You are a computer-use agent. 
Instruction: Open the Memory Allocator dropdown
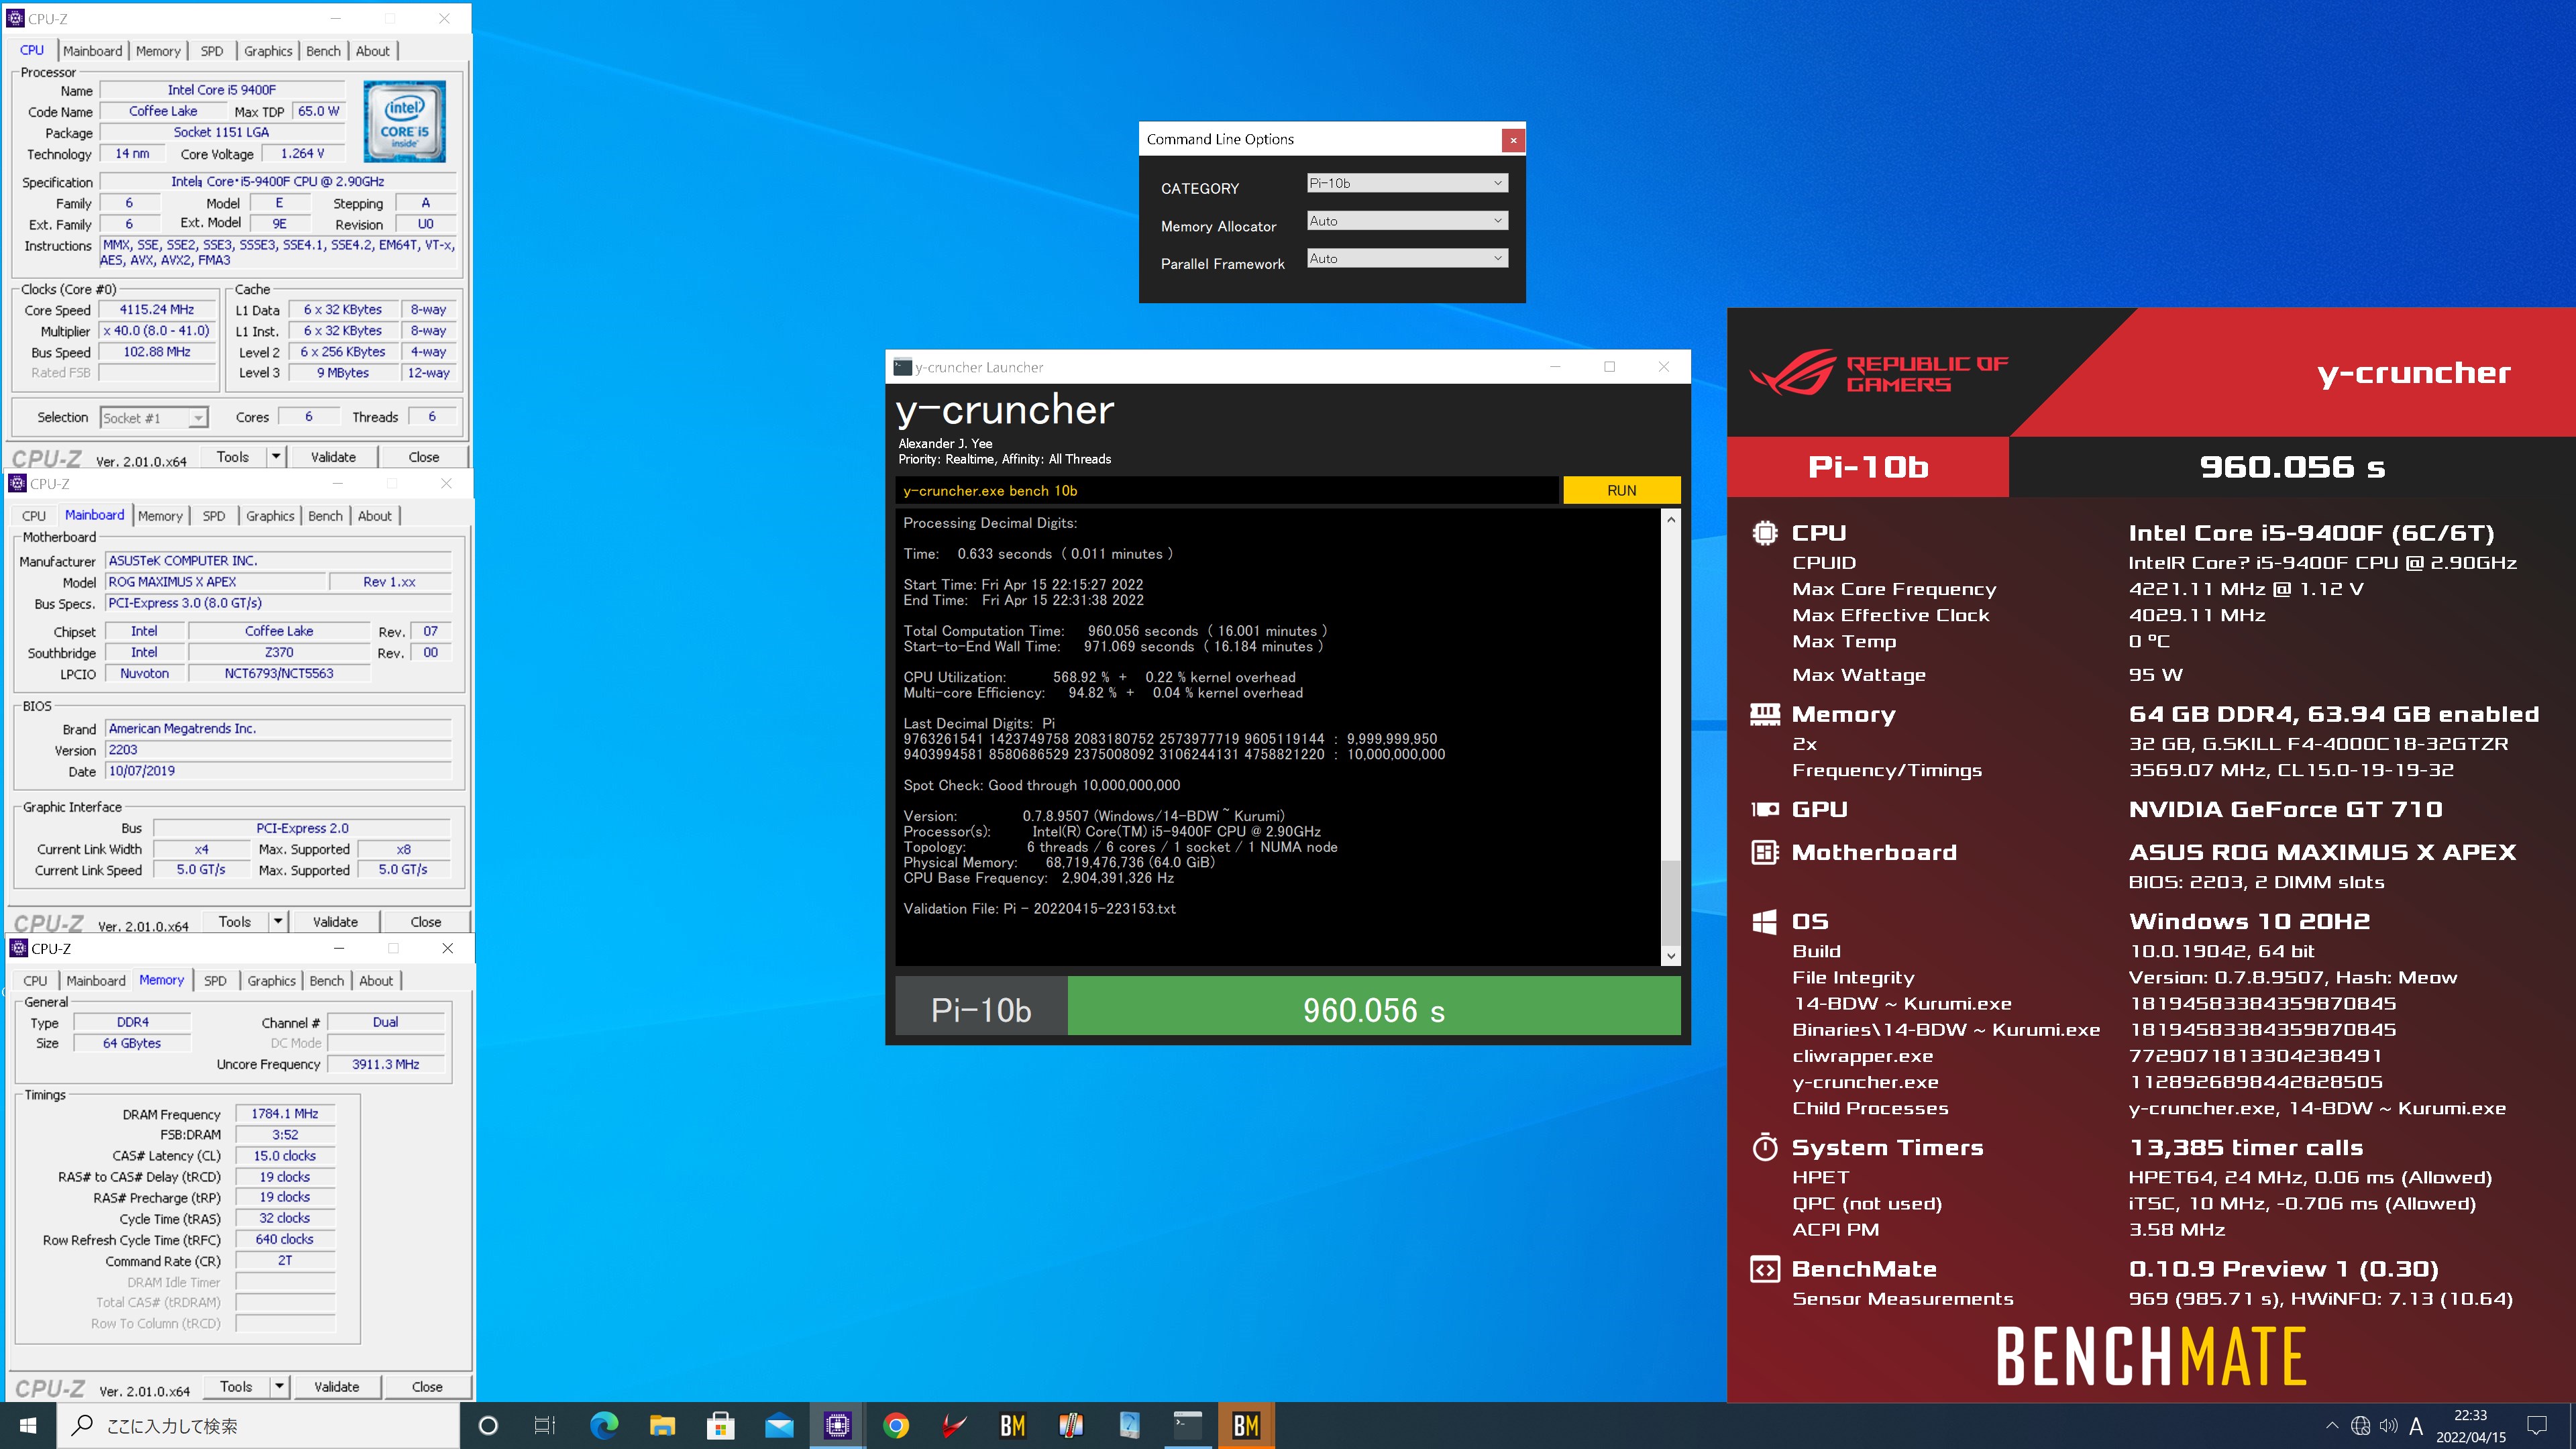point(1407,221)
